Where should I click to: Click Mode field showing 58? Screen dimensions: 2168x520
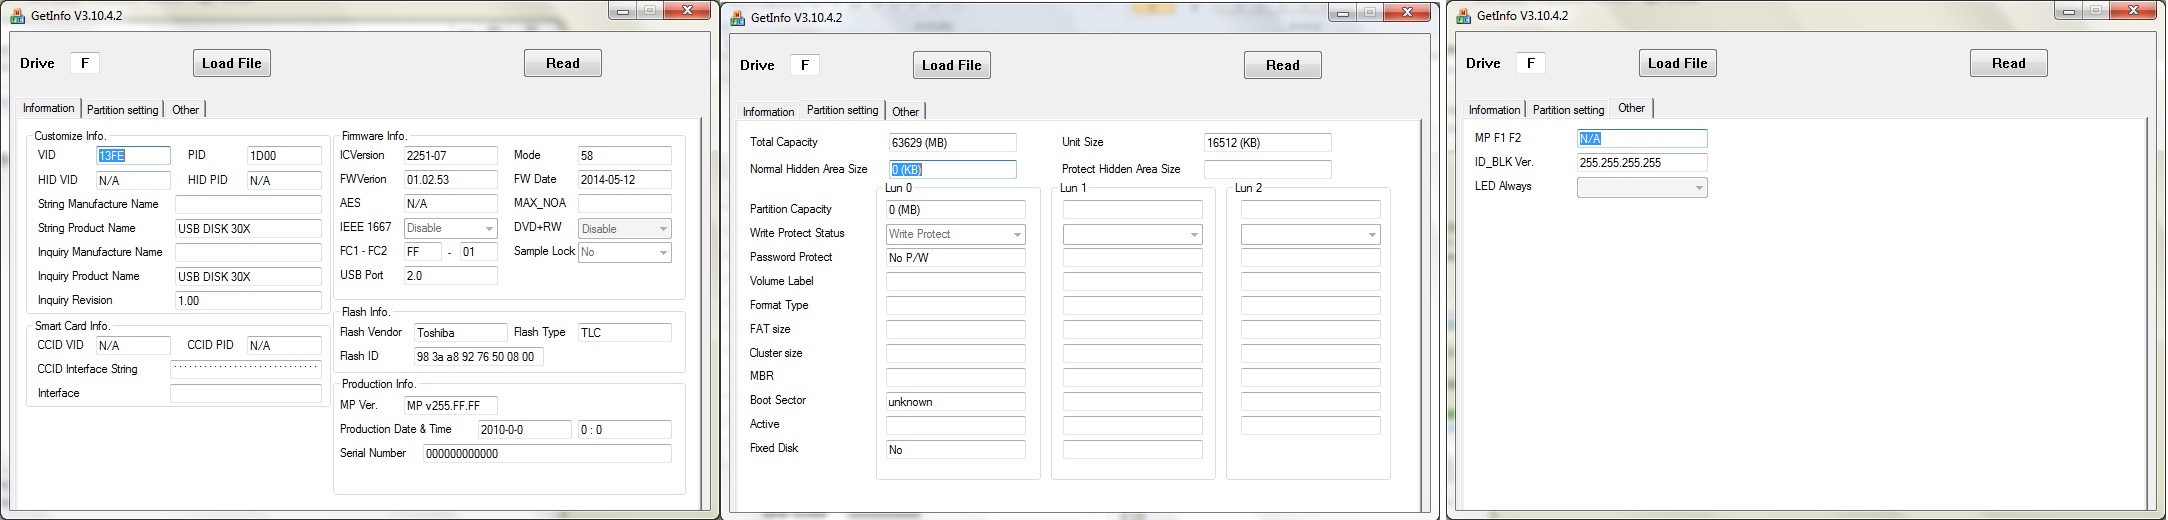625,155
